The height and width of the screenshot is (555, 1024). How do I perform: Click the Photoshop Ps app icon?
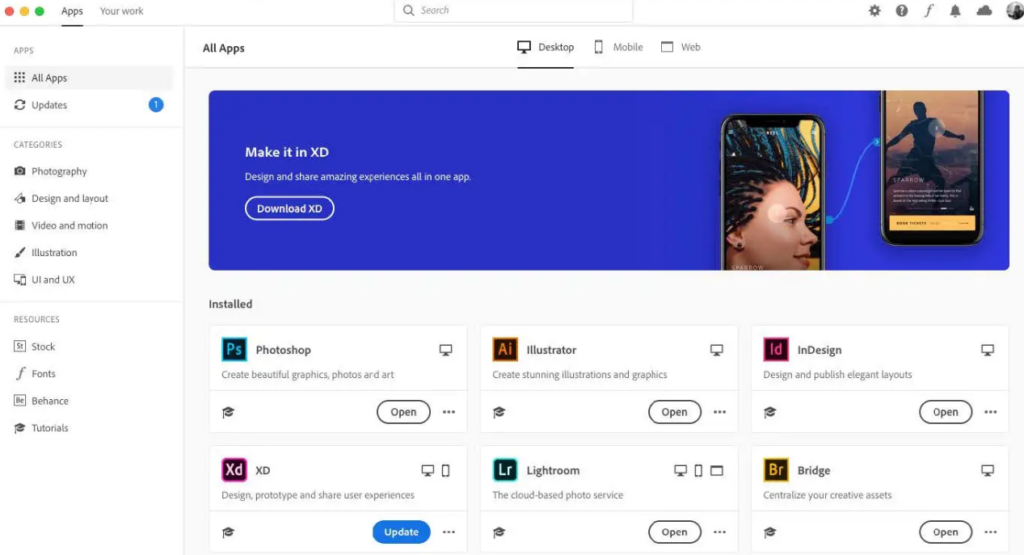(234, 349)
